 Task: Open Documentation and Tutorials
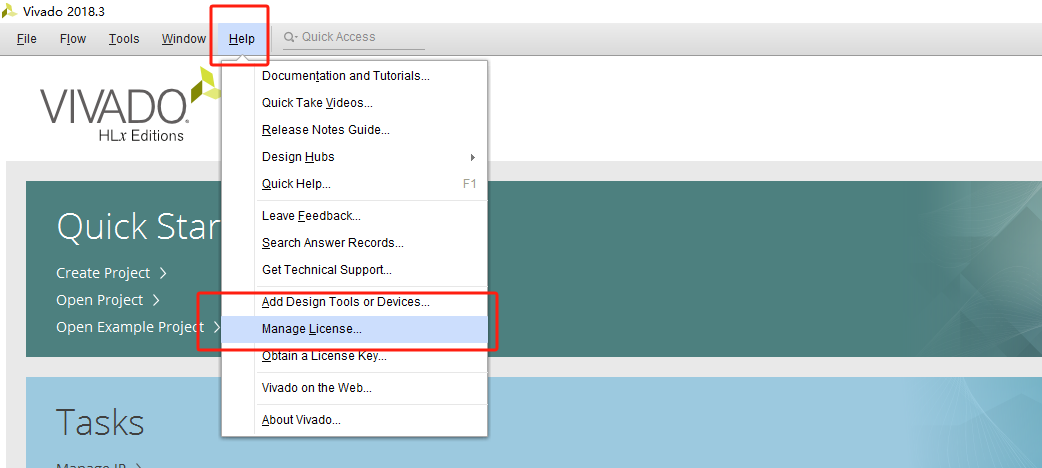354,76
